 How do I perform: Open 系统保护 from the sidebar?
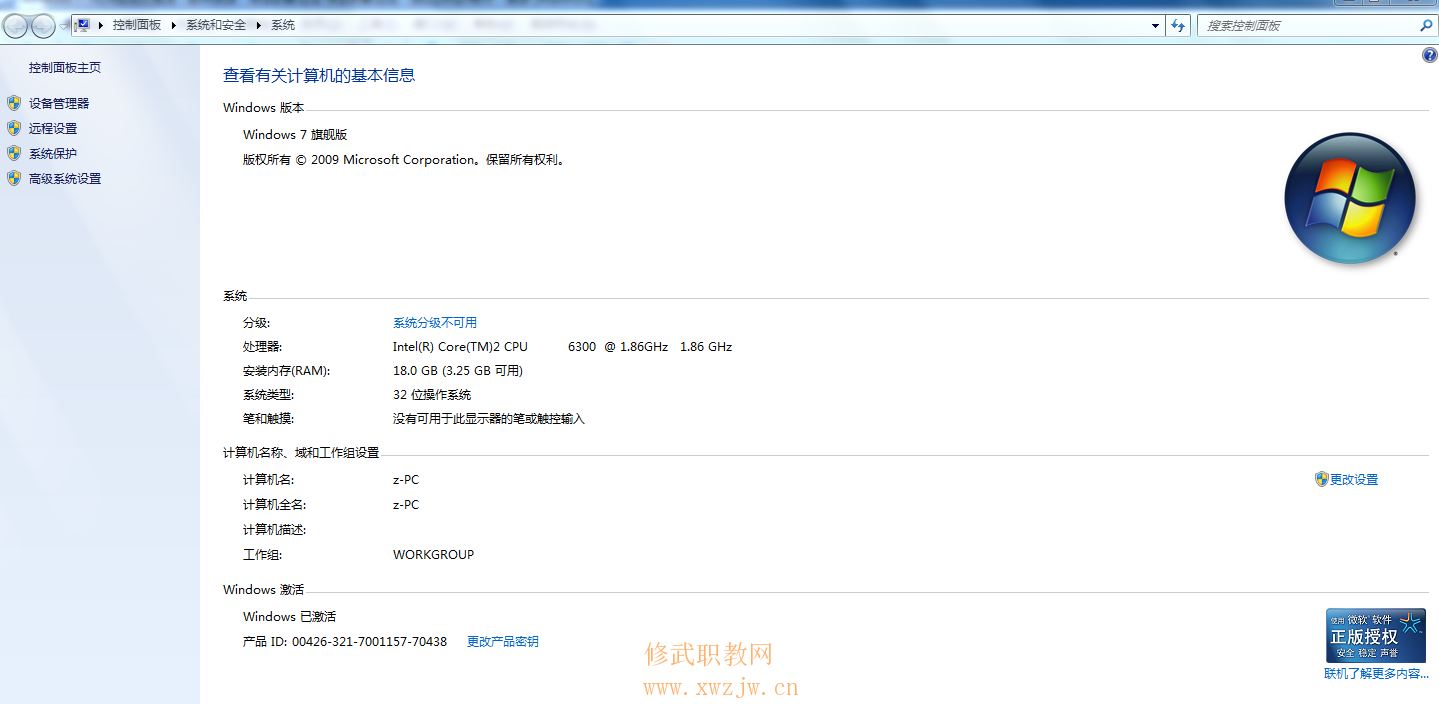tap(53, 153)
